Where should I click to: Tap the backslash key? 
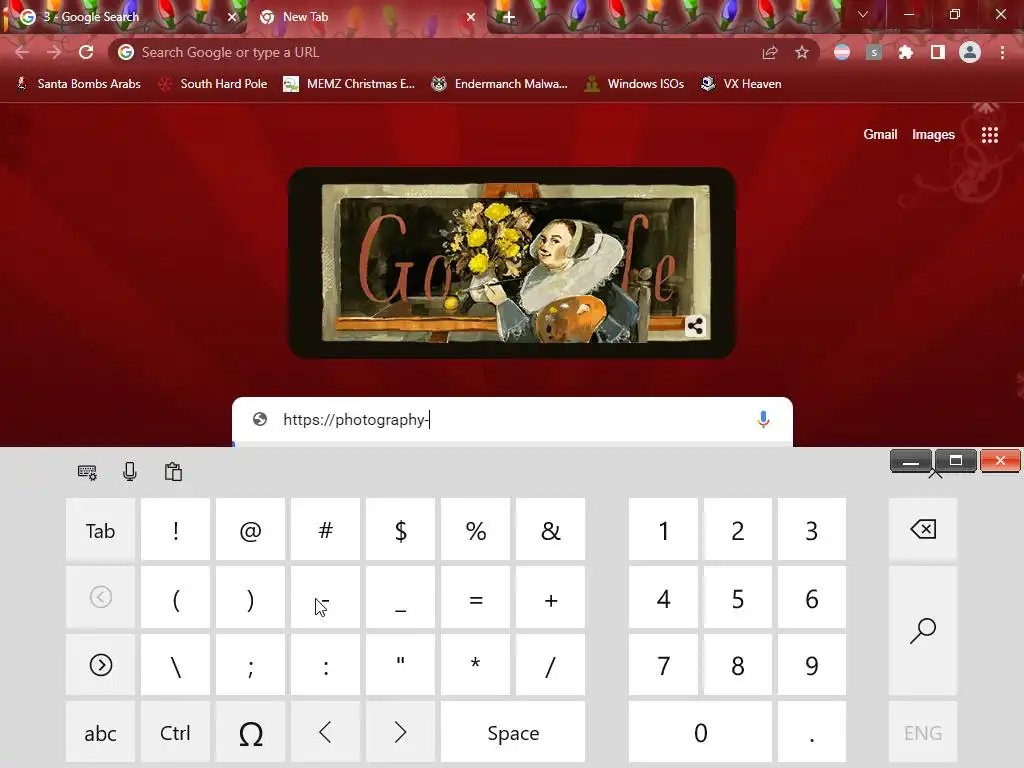point(175,665)
